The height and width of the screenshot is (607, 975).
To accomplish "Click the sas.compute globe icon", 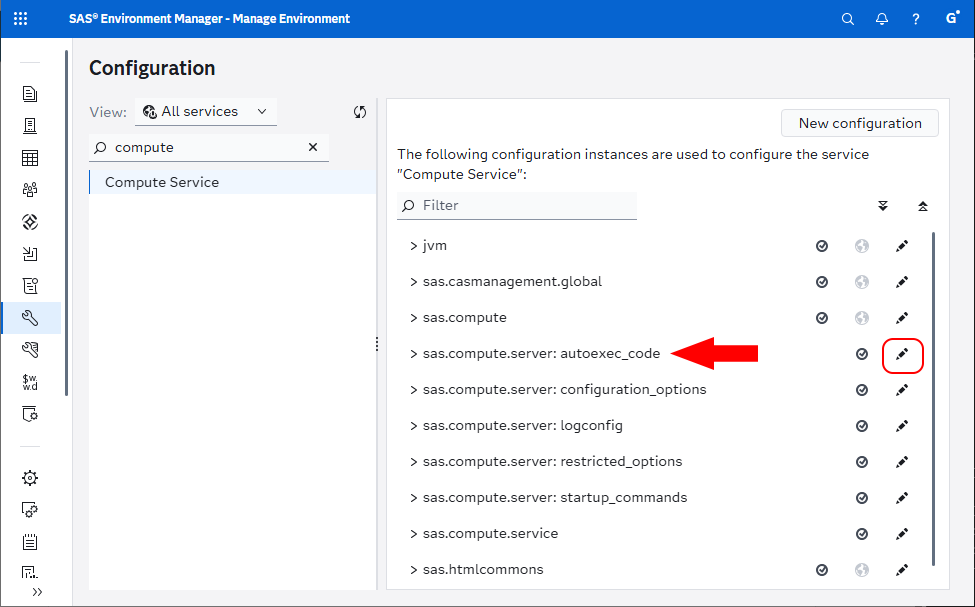I will pyautogui.click(x=862, y=318).
